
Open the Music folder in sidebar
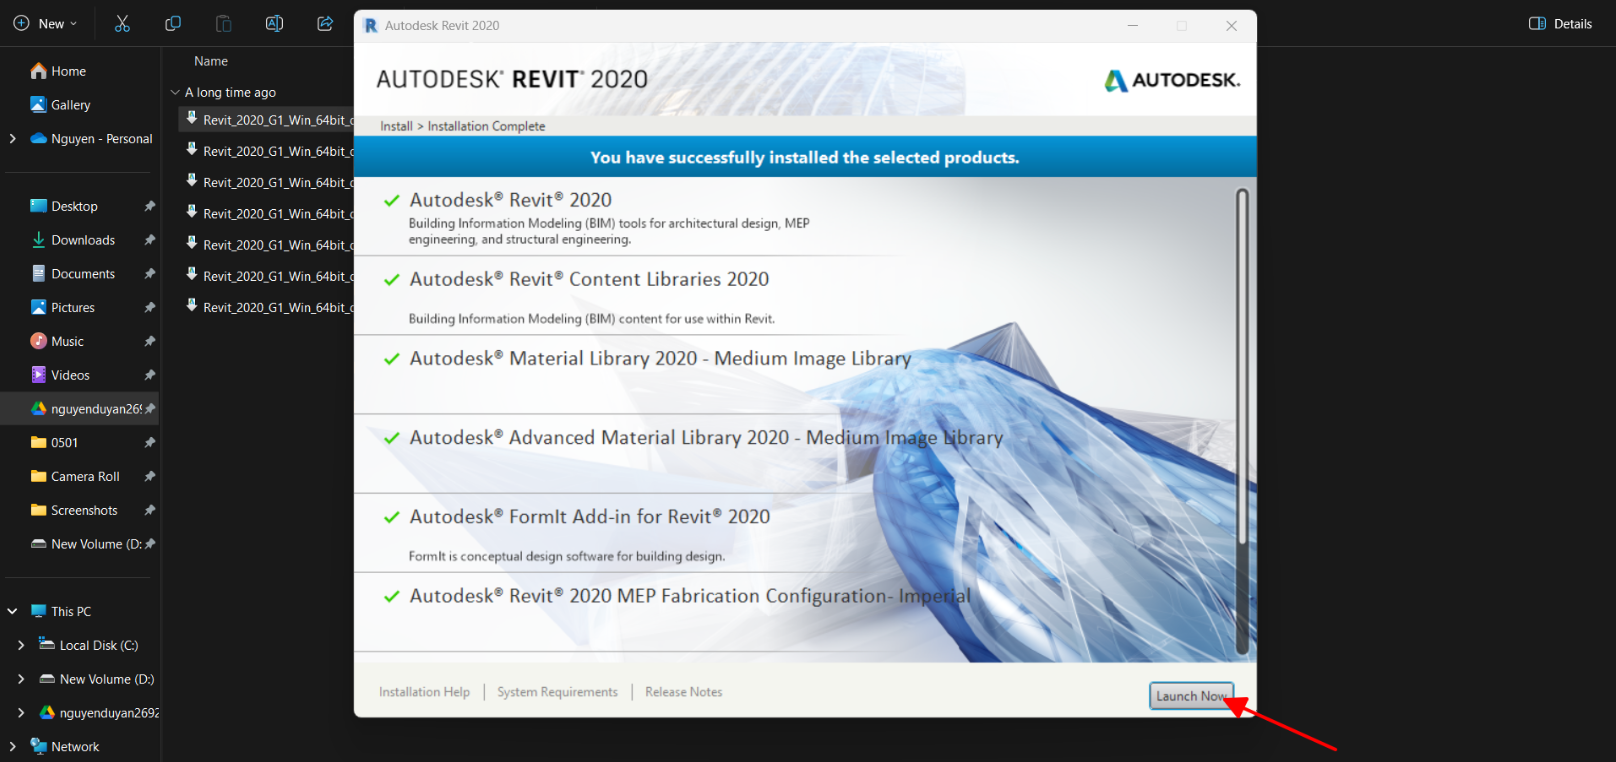(x=67, y=341)
